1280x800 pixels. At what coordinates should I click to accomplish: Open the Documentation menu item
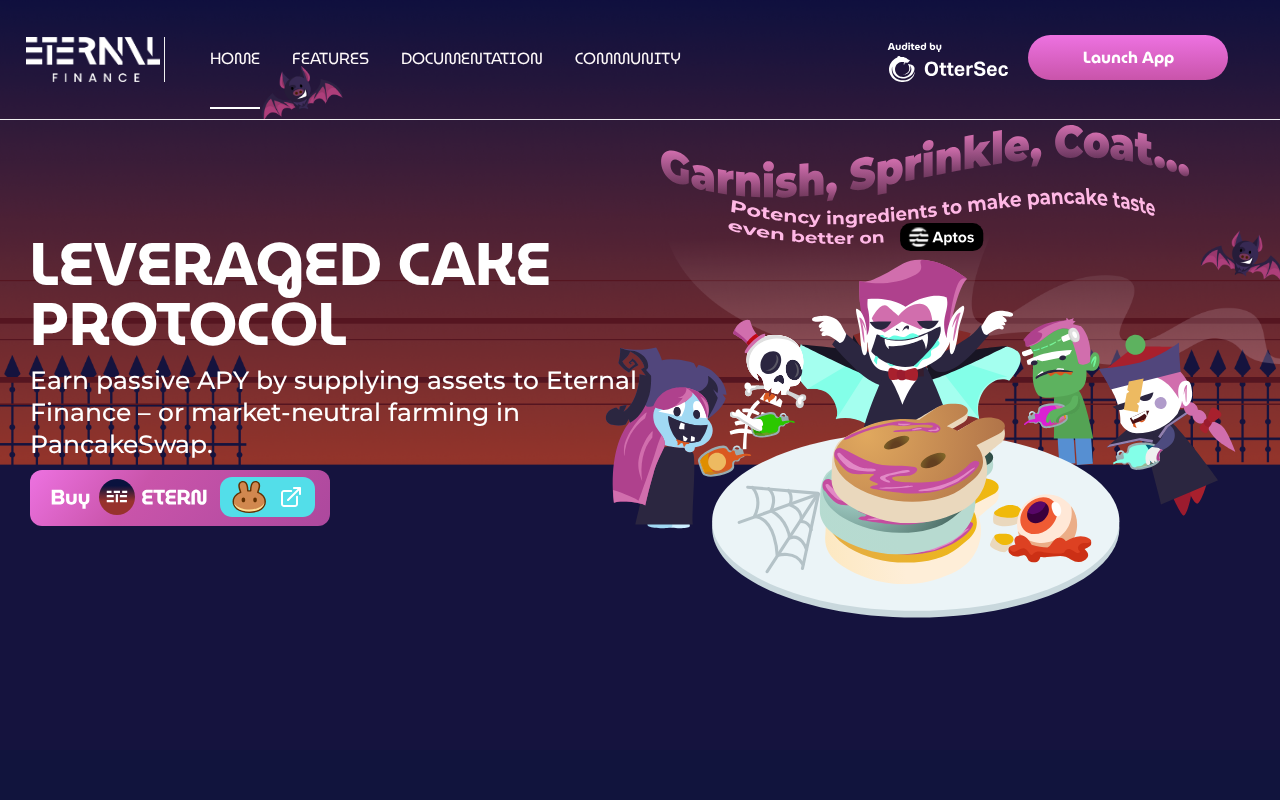coord(472,59)
